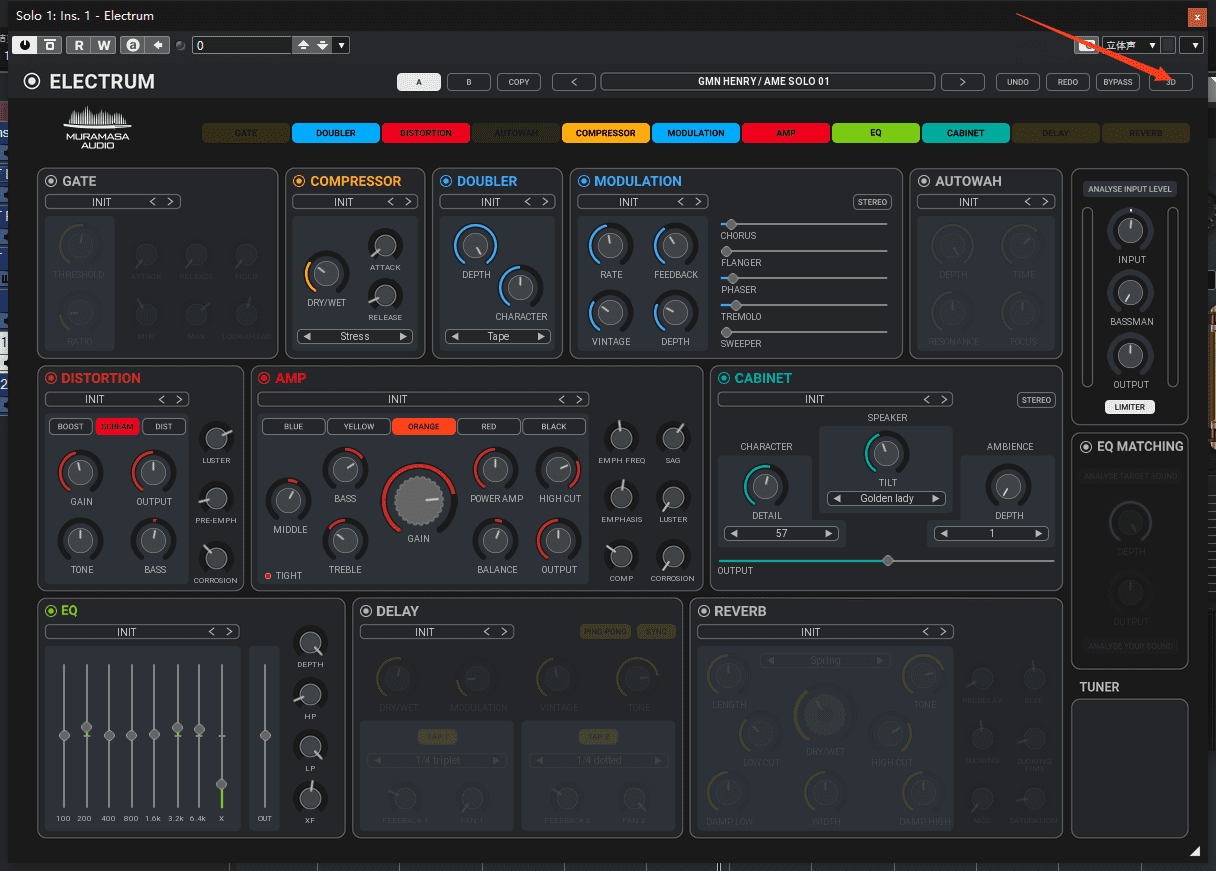
Task: Click the 3D view button
Action: pyautogui.click(x=1171, y=82)
